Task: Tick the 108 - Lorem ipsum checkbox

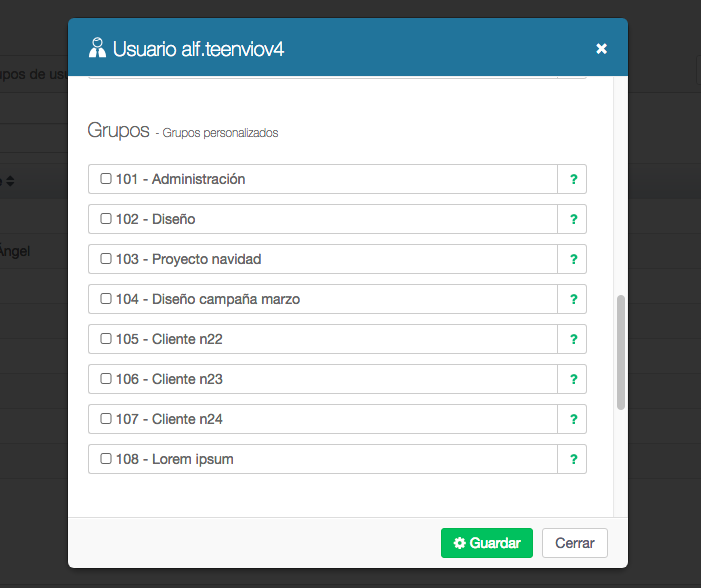Action: coord(106,459)
